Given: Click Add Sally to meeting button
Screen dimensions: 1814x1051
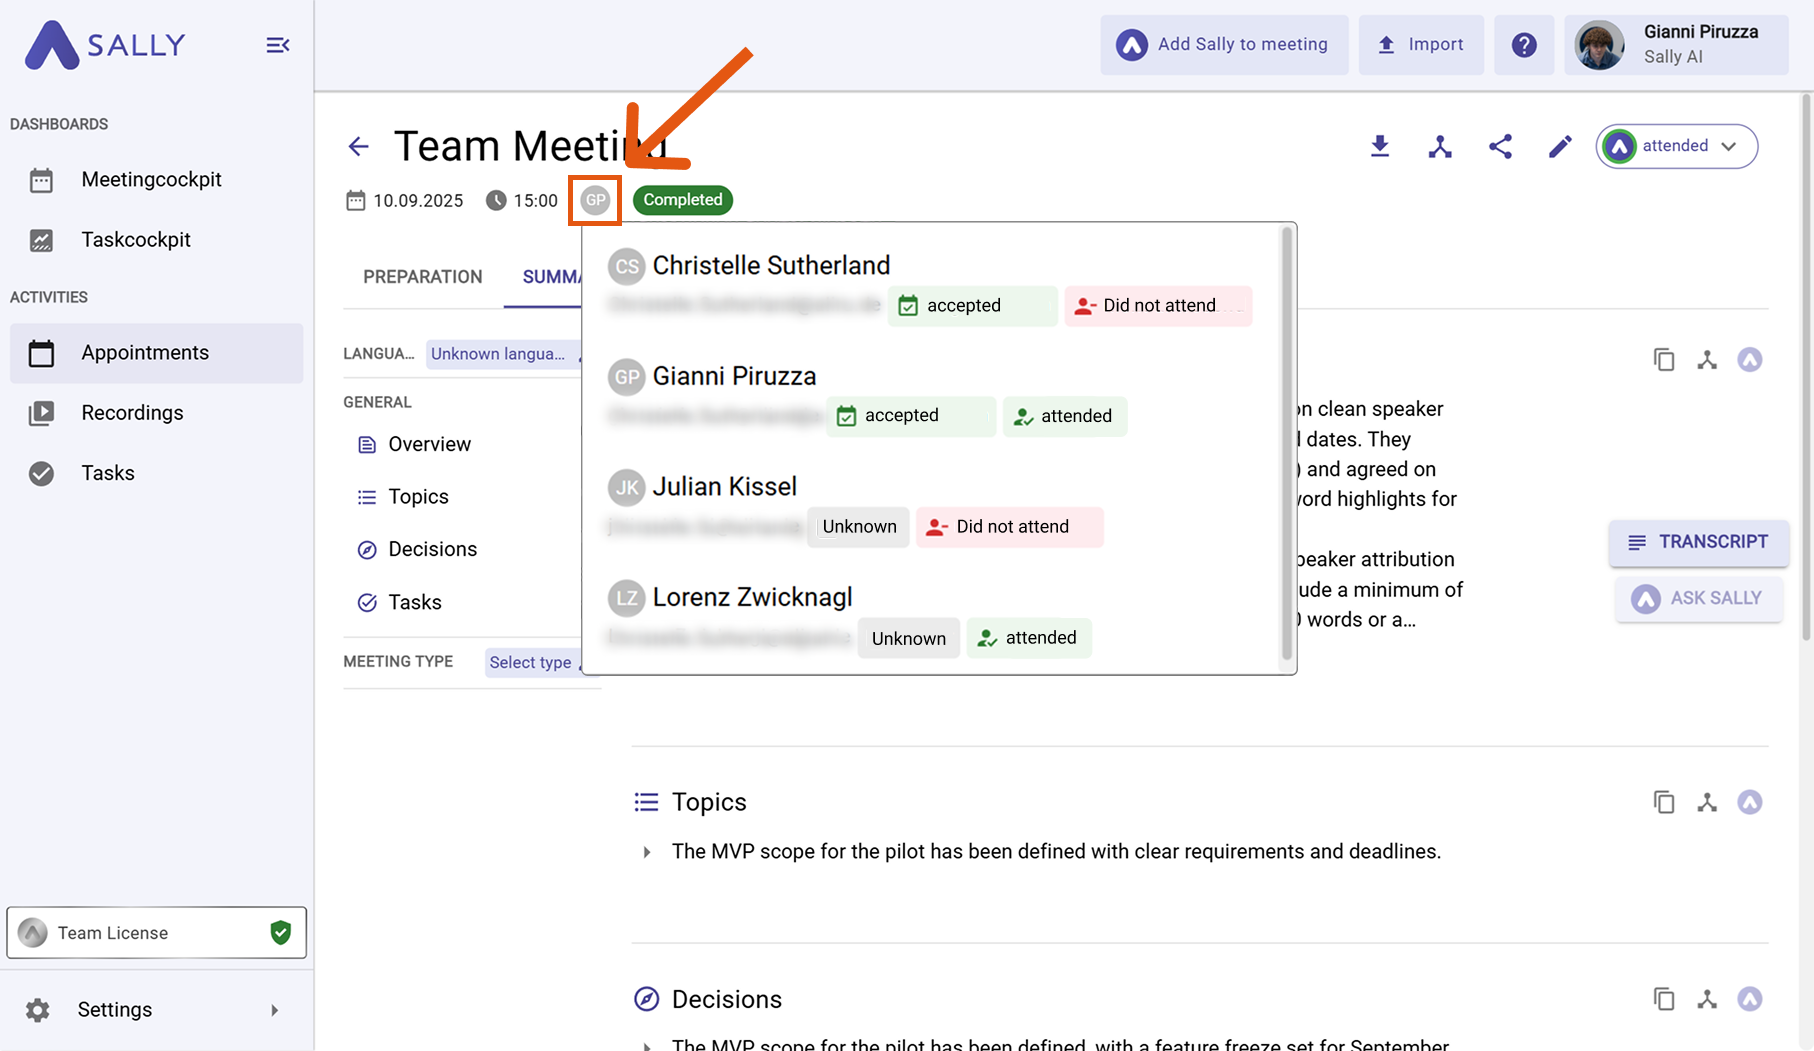Looking at the screenshot, I should click(1224, 45).
